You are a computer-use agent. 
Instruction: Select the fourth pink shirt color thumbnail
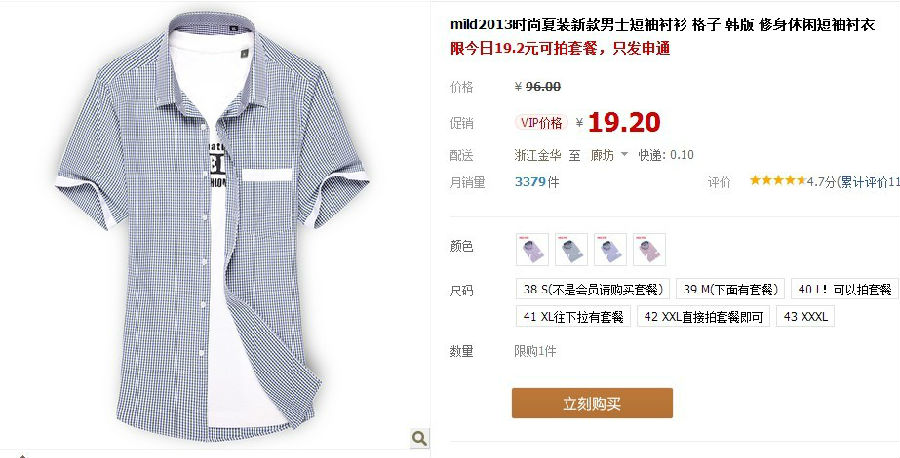(x=649, y=249)
